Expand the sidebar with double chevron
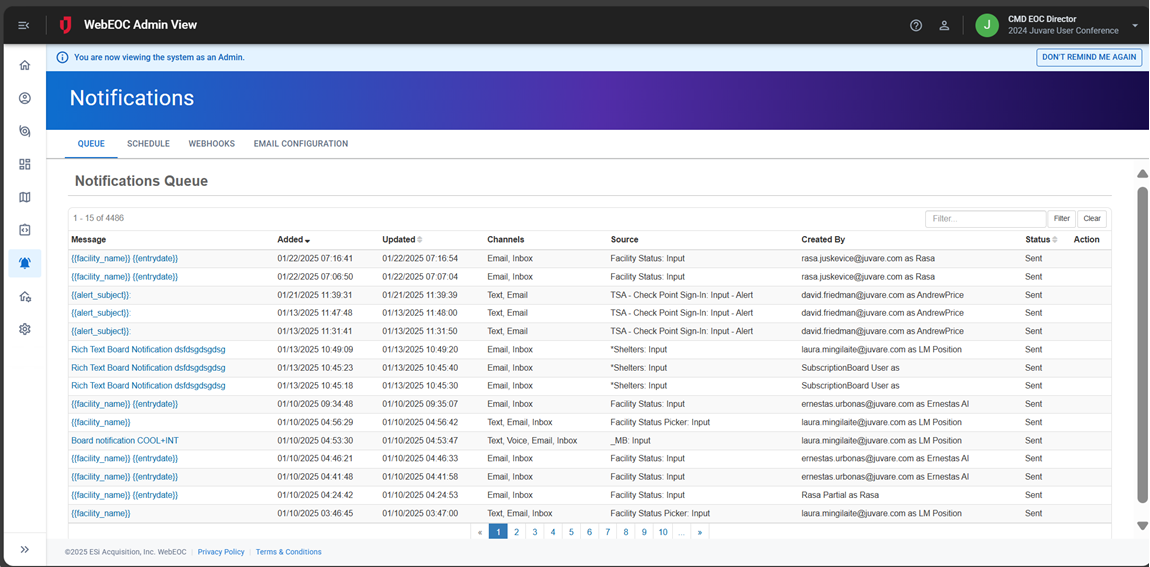 coord(25,549)
